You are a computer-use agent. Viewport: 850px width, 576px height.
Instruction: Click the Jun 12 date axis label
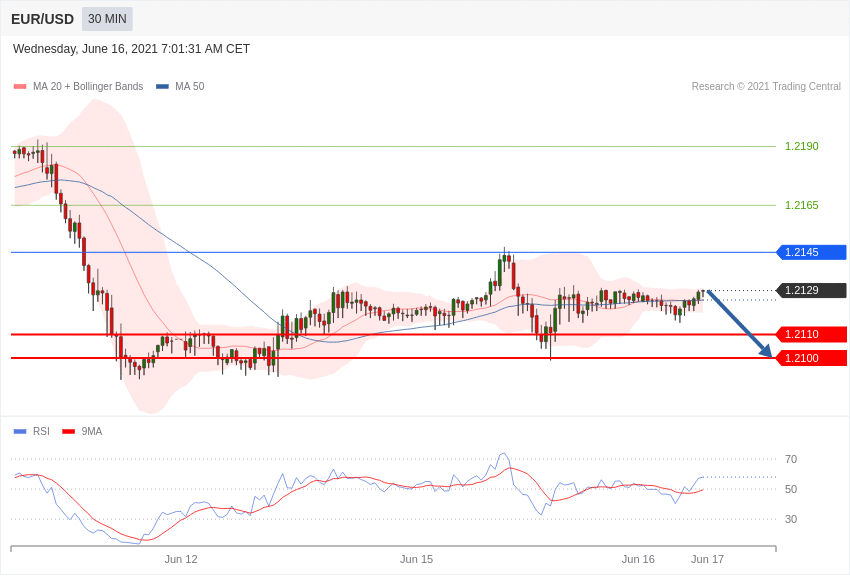coord(181,559)
